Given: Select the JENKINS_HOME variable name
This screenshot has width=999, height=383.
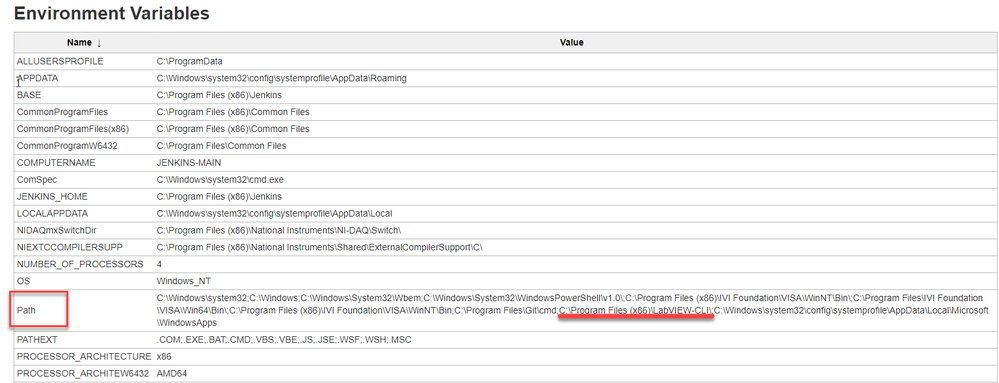Looking at the screenshot, I should [52, 196].
